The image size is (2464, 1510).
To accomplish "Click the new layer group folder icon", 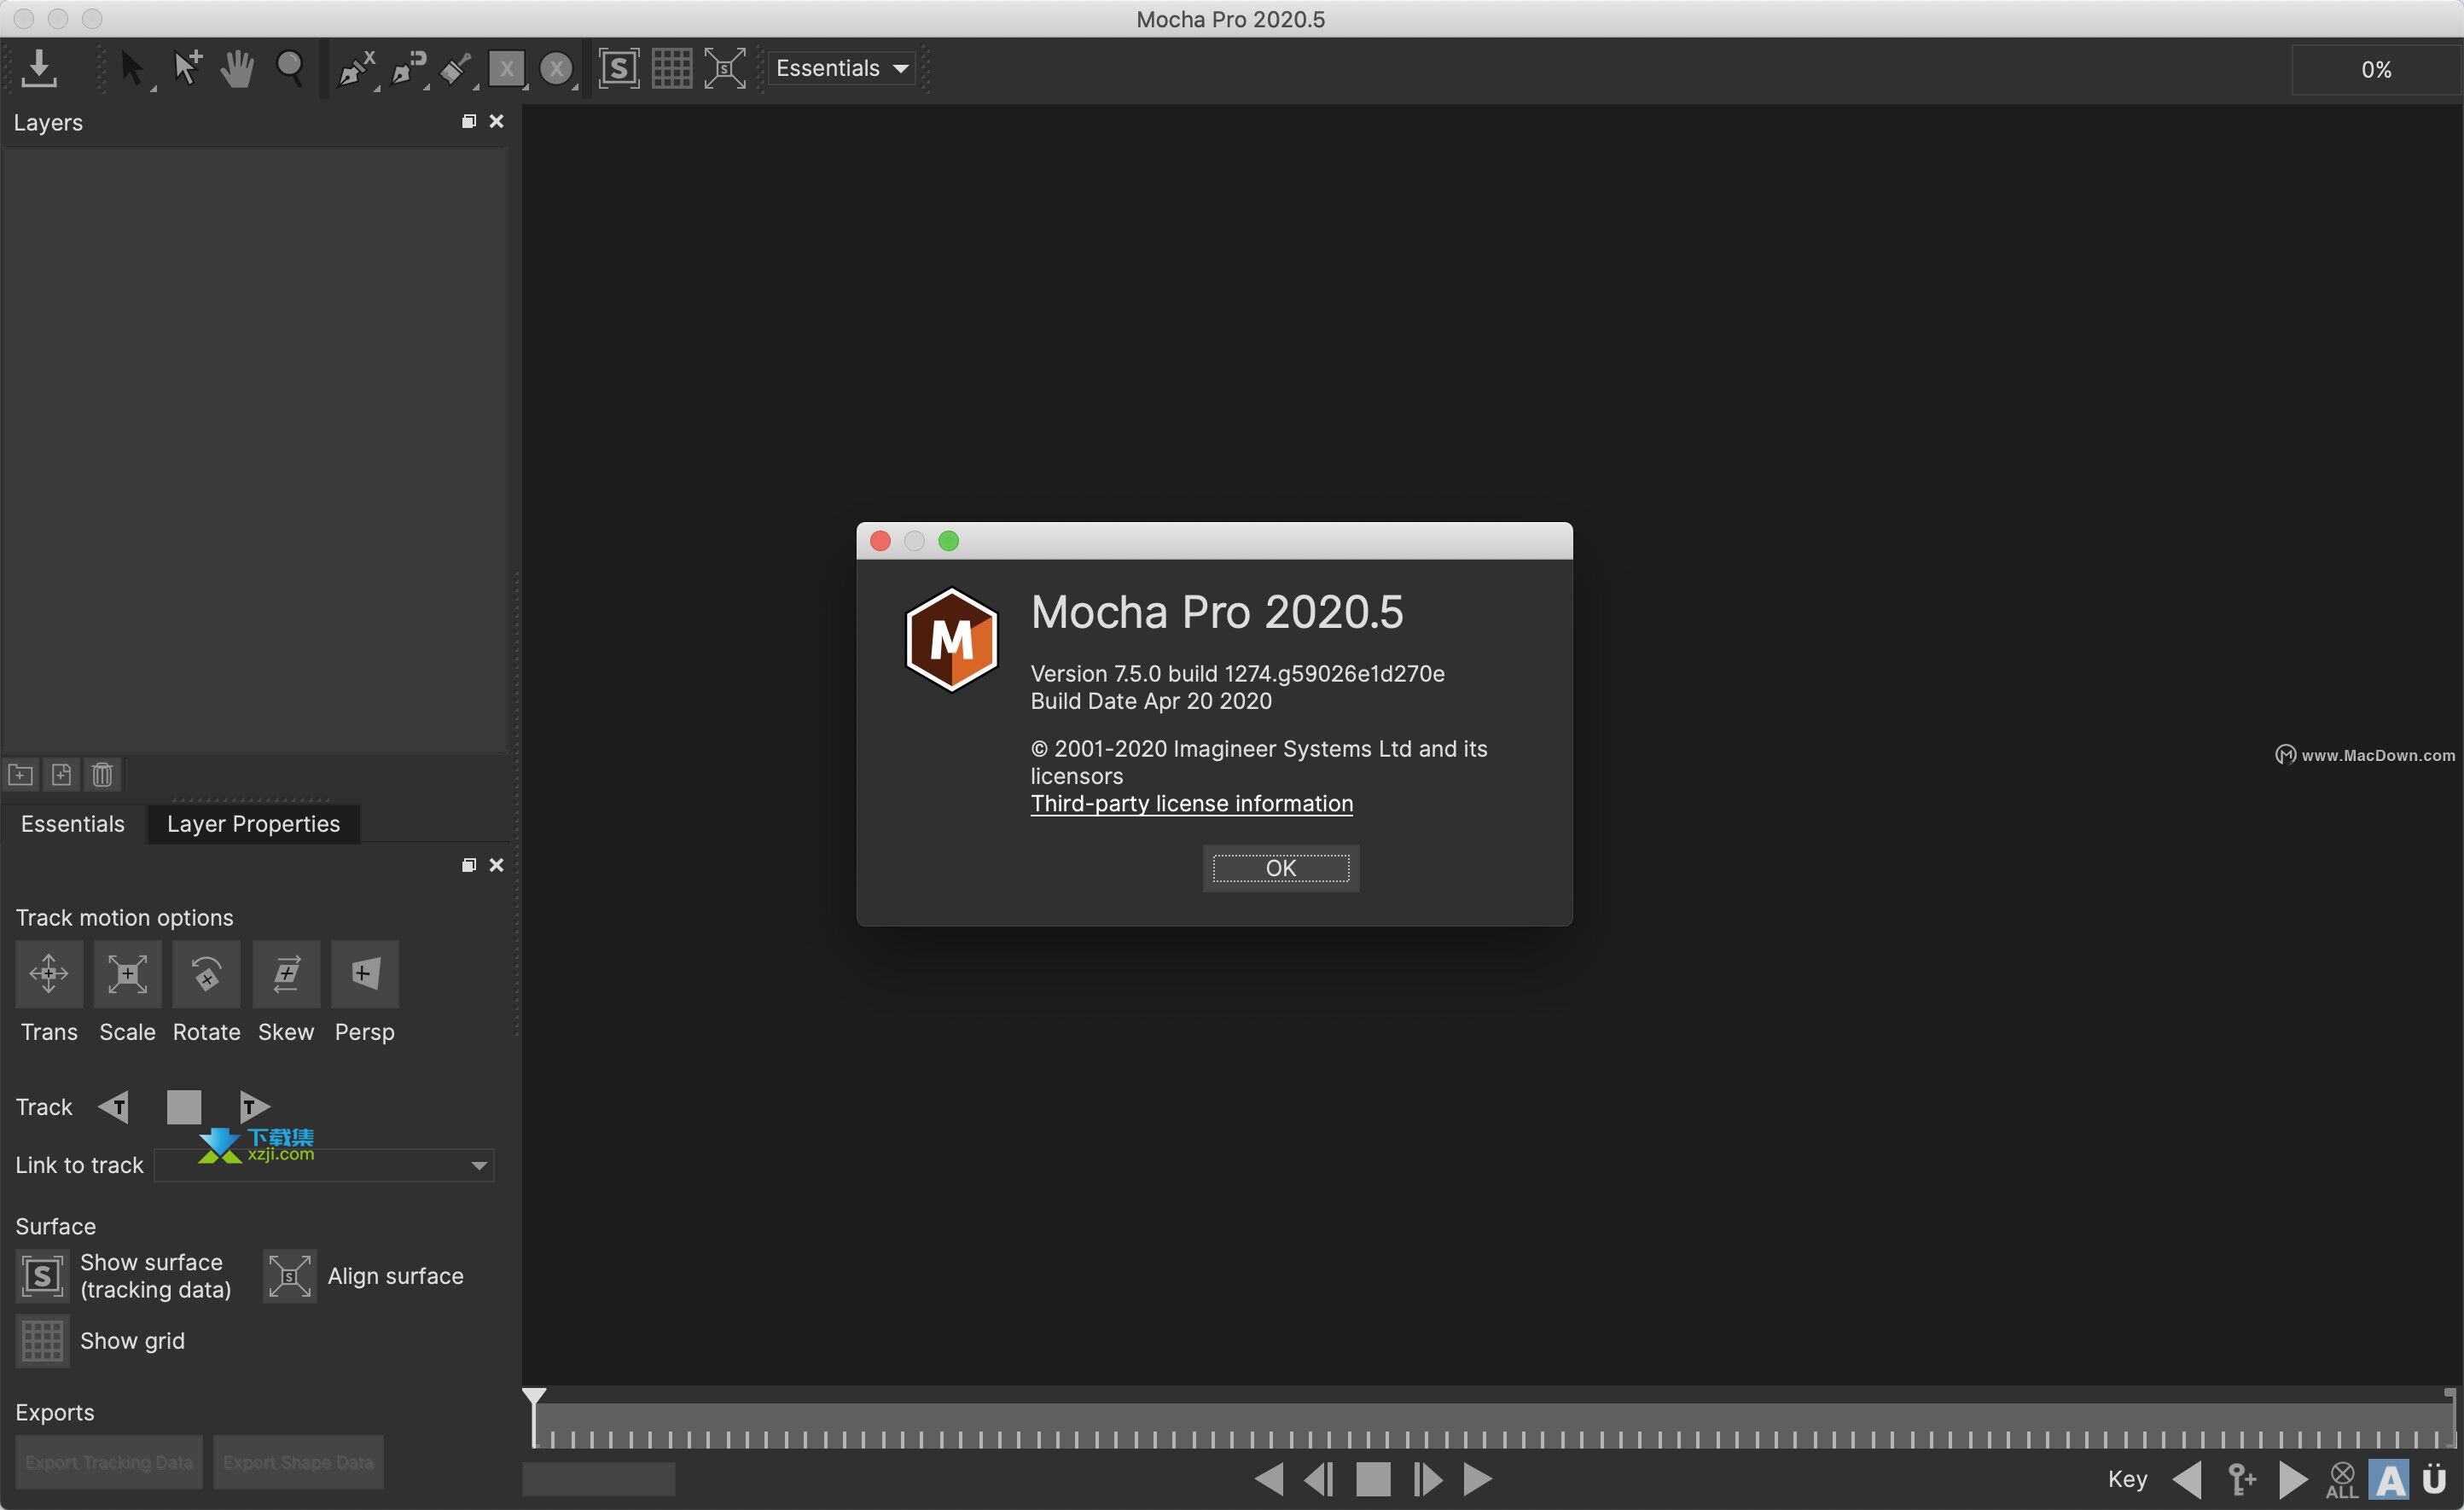I will click(x=21, y=775).
